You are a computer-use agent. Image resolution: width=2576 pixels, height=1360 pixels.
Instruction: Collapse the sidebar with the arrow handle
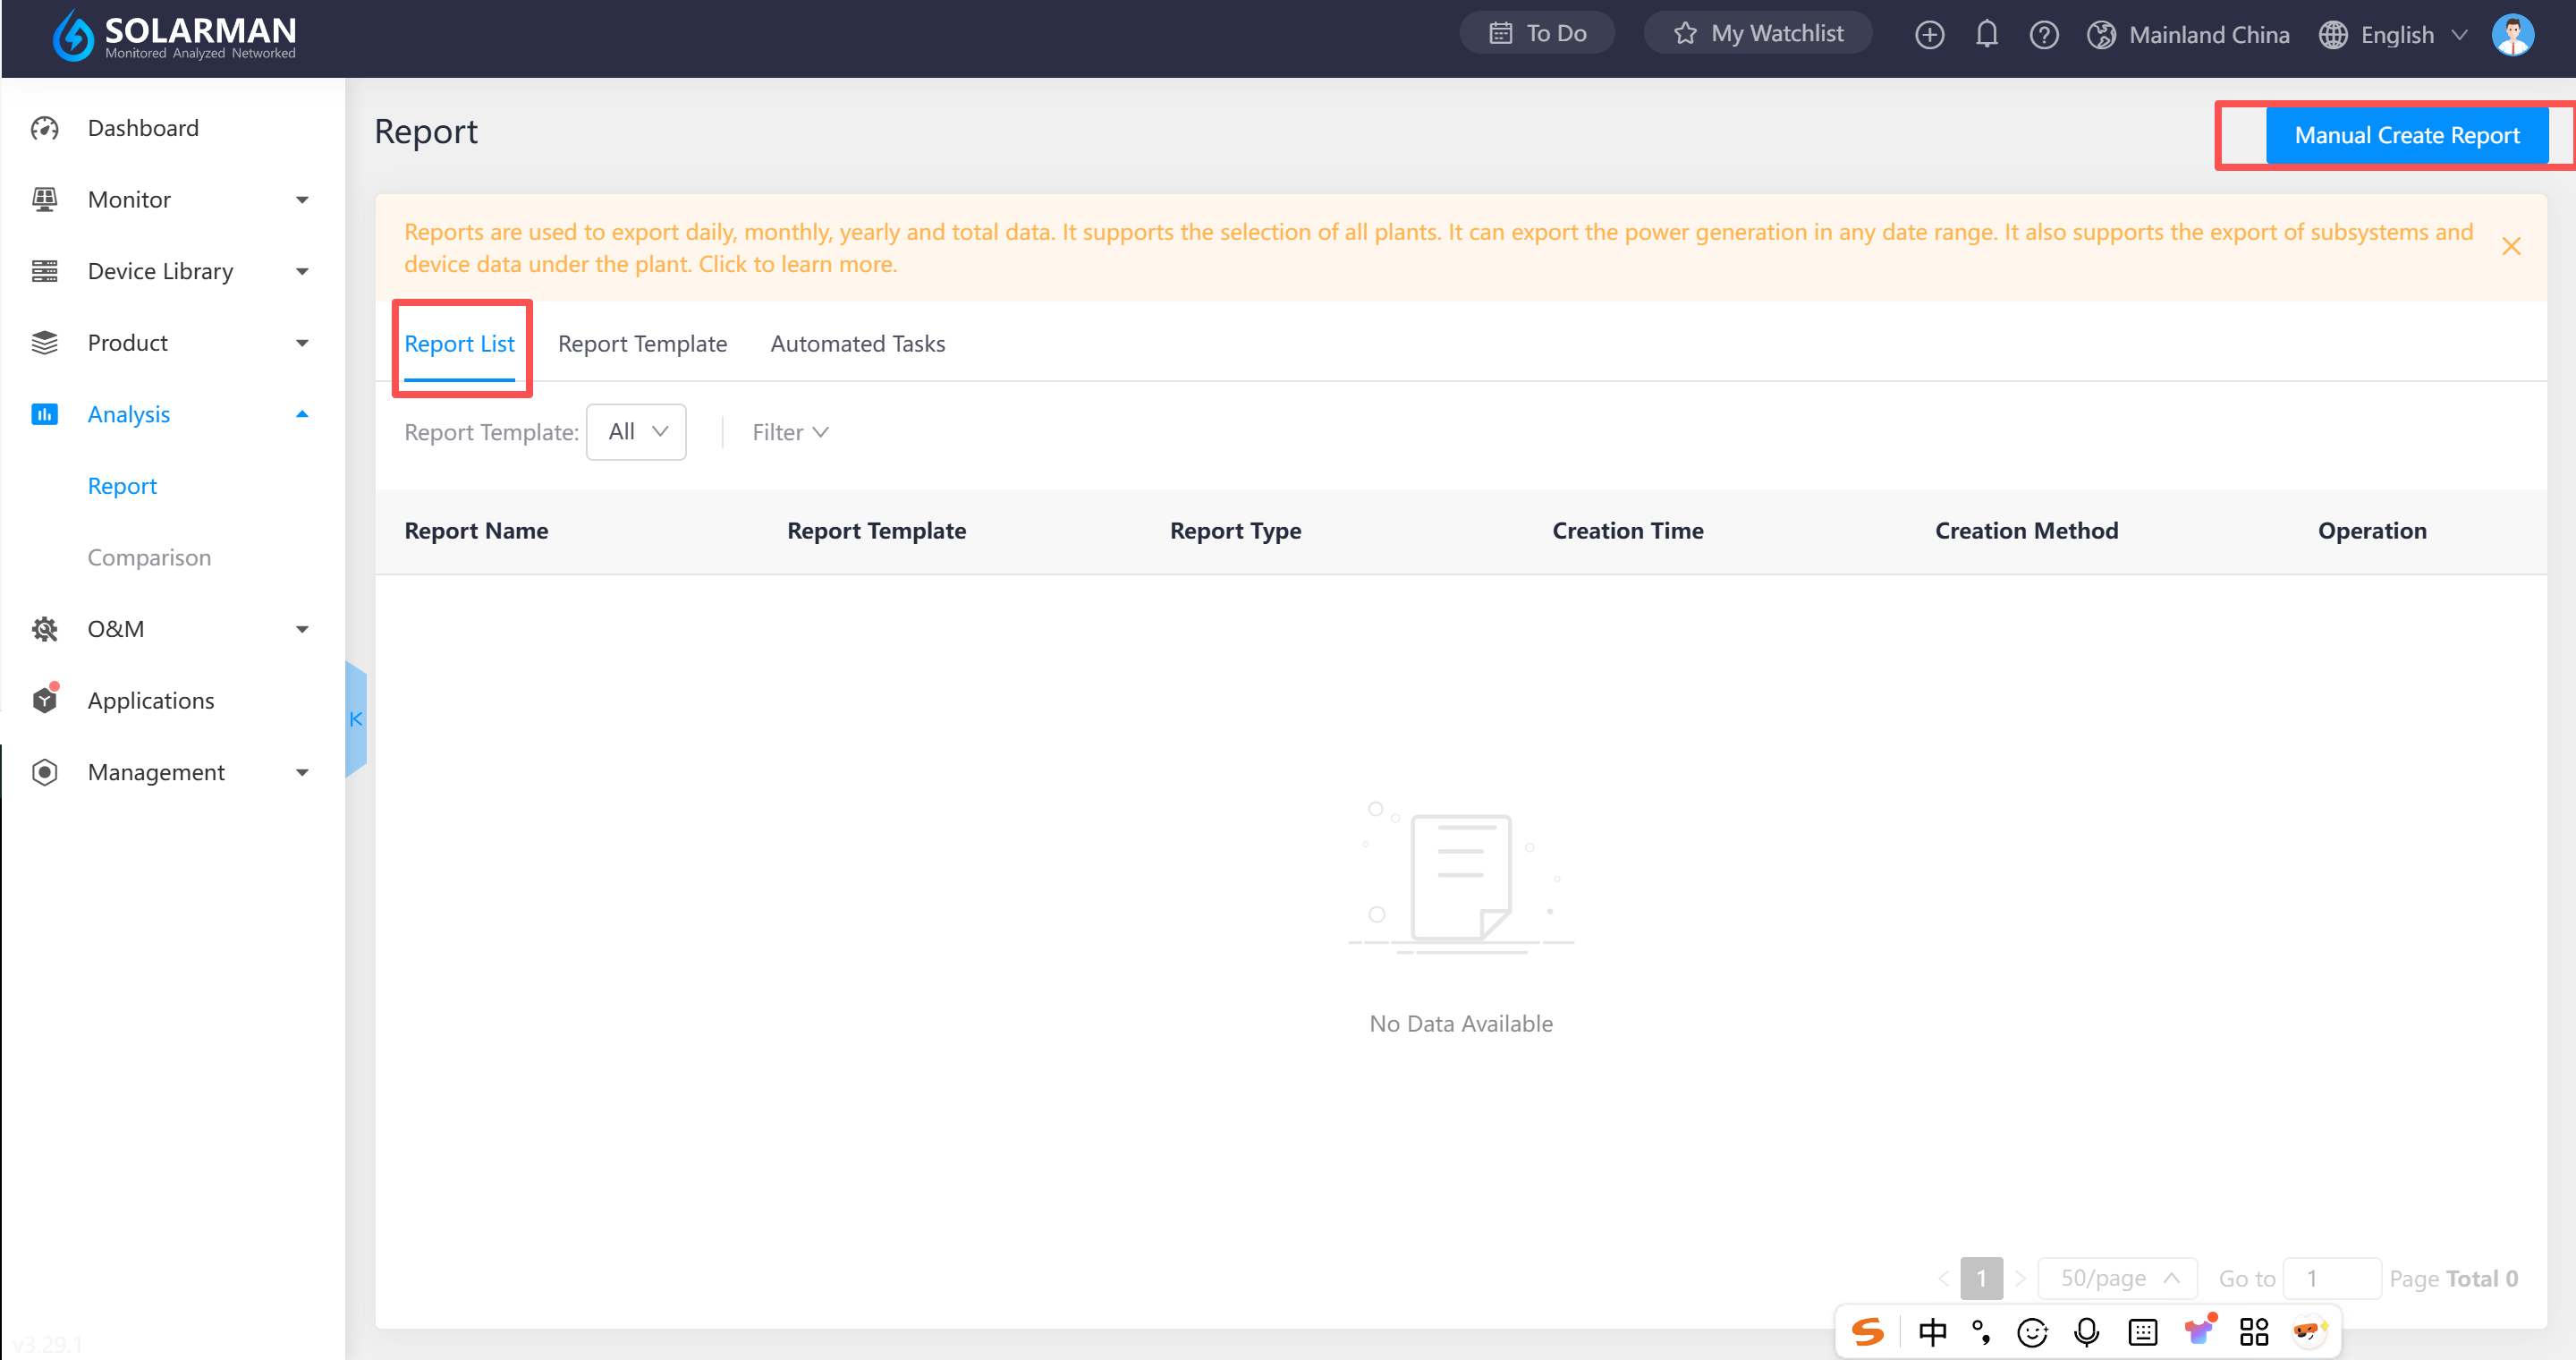(355, 718)
